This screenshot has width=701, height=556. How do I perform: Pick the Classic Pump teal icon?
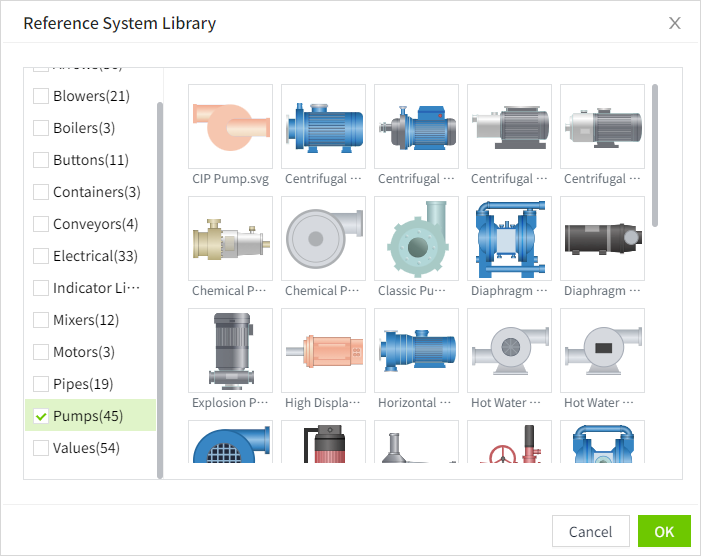point(416,238)
